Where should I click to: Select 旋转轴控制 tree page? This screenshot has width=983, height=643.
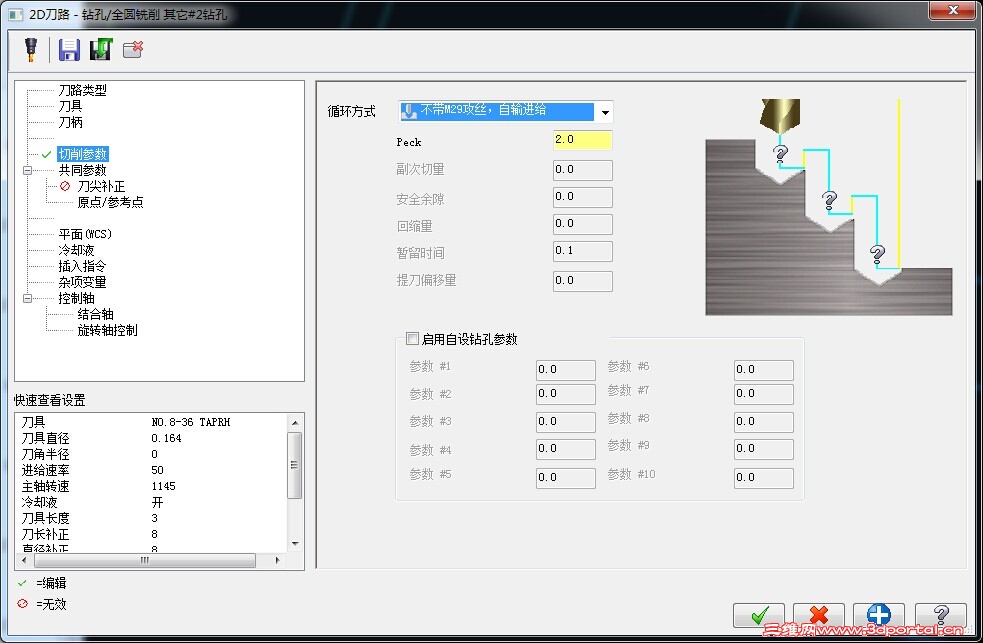tap(107, 330)
